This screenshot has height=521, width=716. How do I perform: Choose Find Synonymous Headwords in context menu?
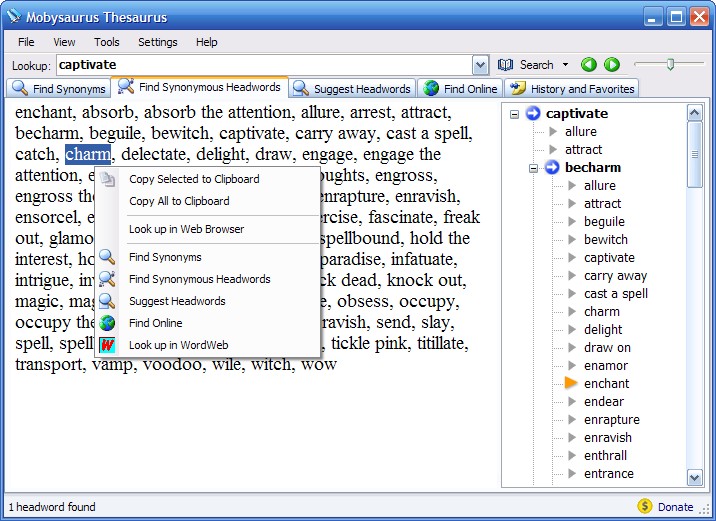(x=207, y=279)
